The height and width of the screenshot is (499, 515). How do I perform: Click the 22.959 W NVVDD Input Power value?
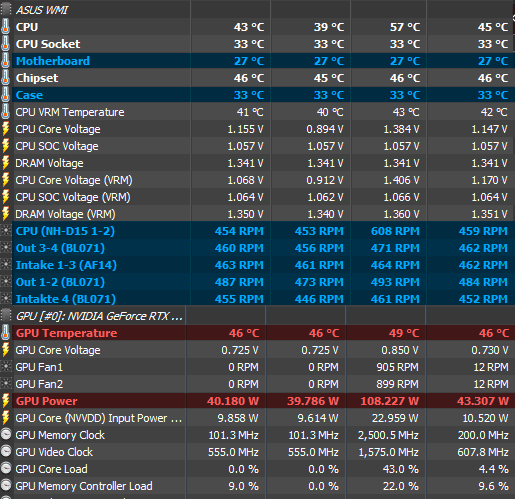[395, 418]
